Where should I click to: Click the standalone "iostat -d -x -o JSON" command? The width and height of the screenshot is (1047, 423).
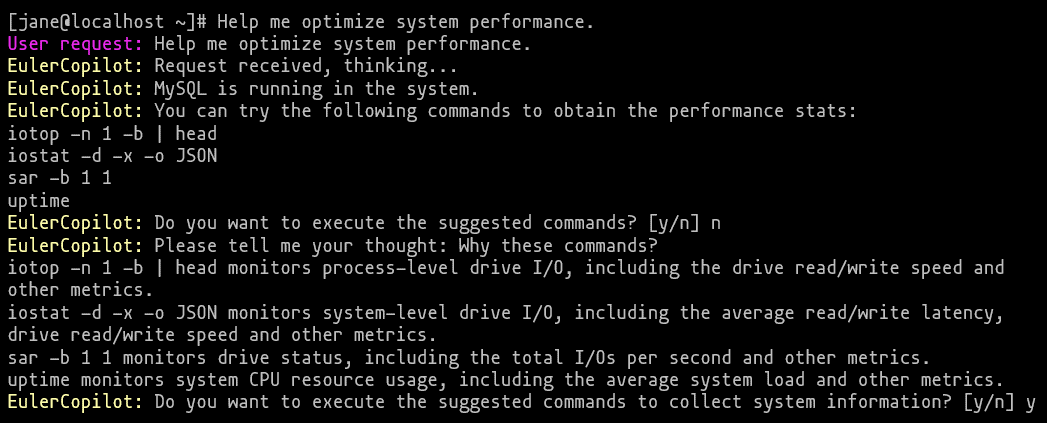point(111,155)
